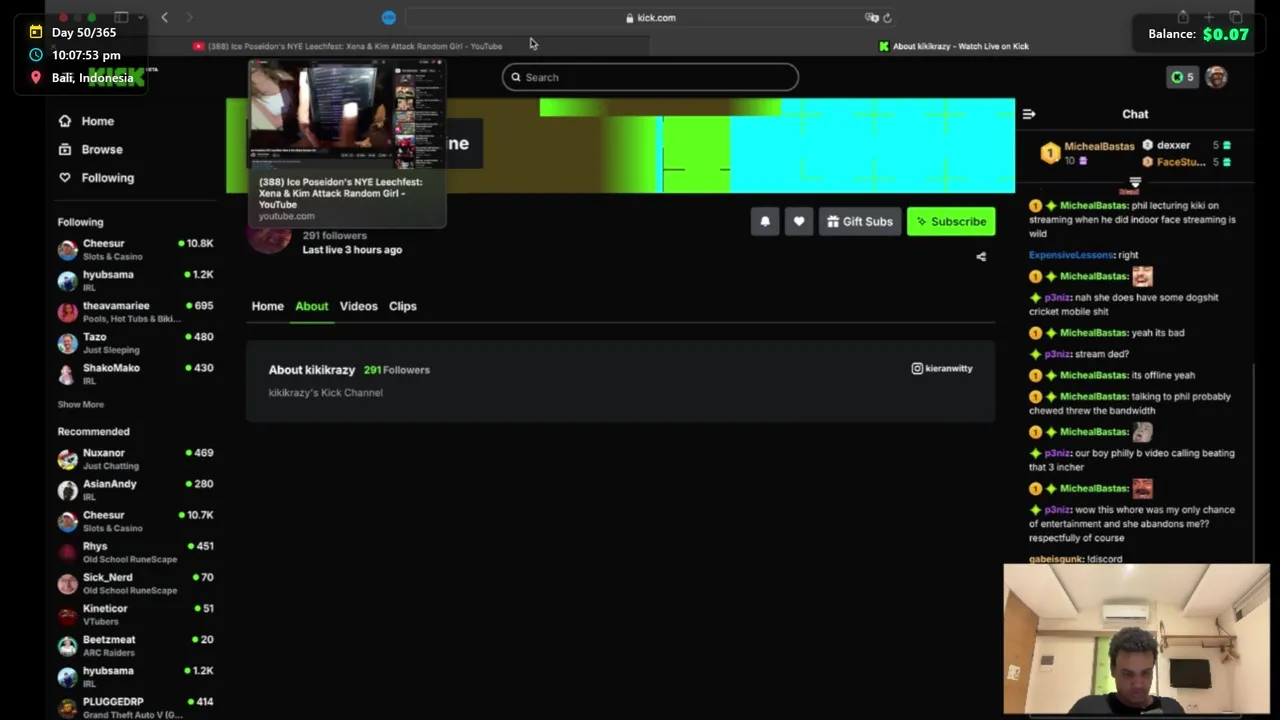Open the user profile avatar menu
The image size is (1280, 720).
pos(1216,77)
